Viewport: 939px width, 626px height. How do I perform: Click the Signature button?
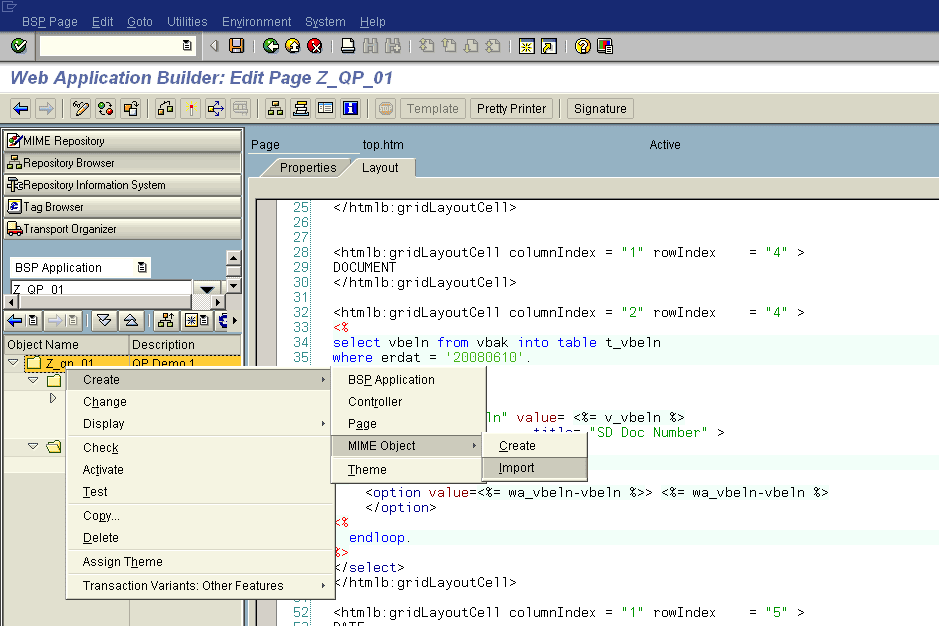click(x=600, y=108)
